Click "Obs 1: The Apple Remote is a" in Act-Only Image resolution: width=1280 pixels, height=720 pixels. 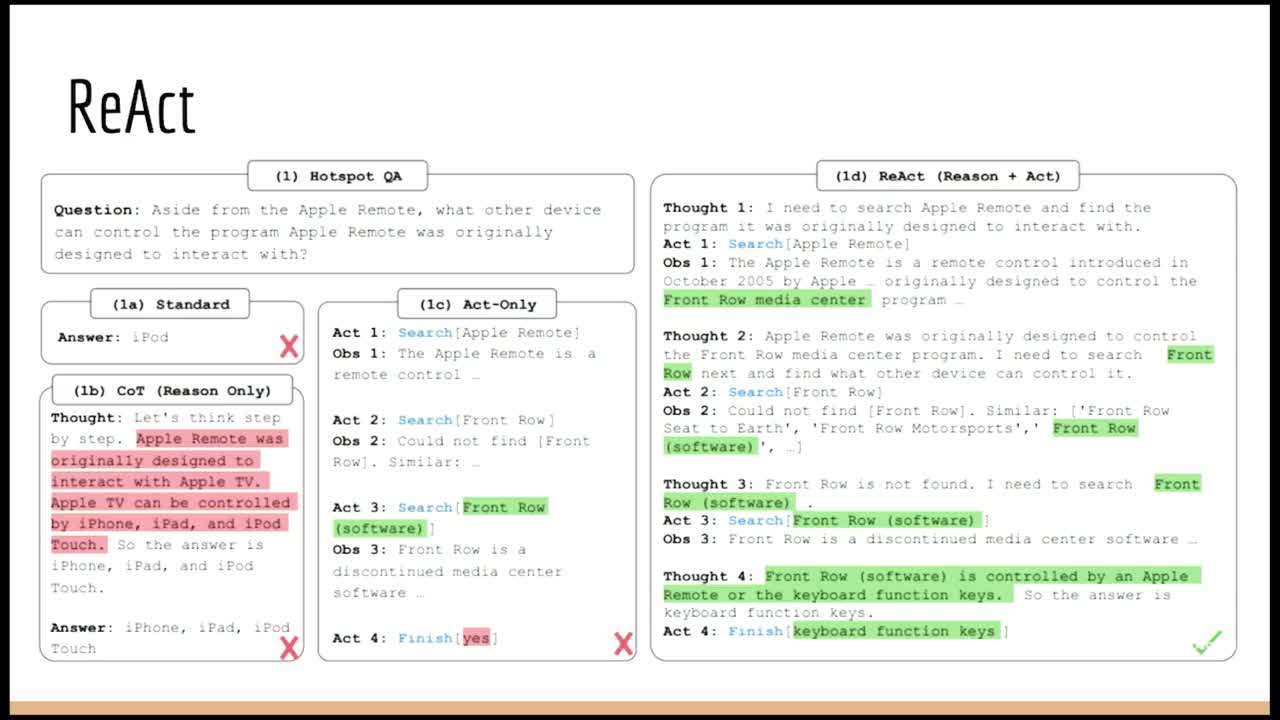pyautogui.click(x=464, y=354)
